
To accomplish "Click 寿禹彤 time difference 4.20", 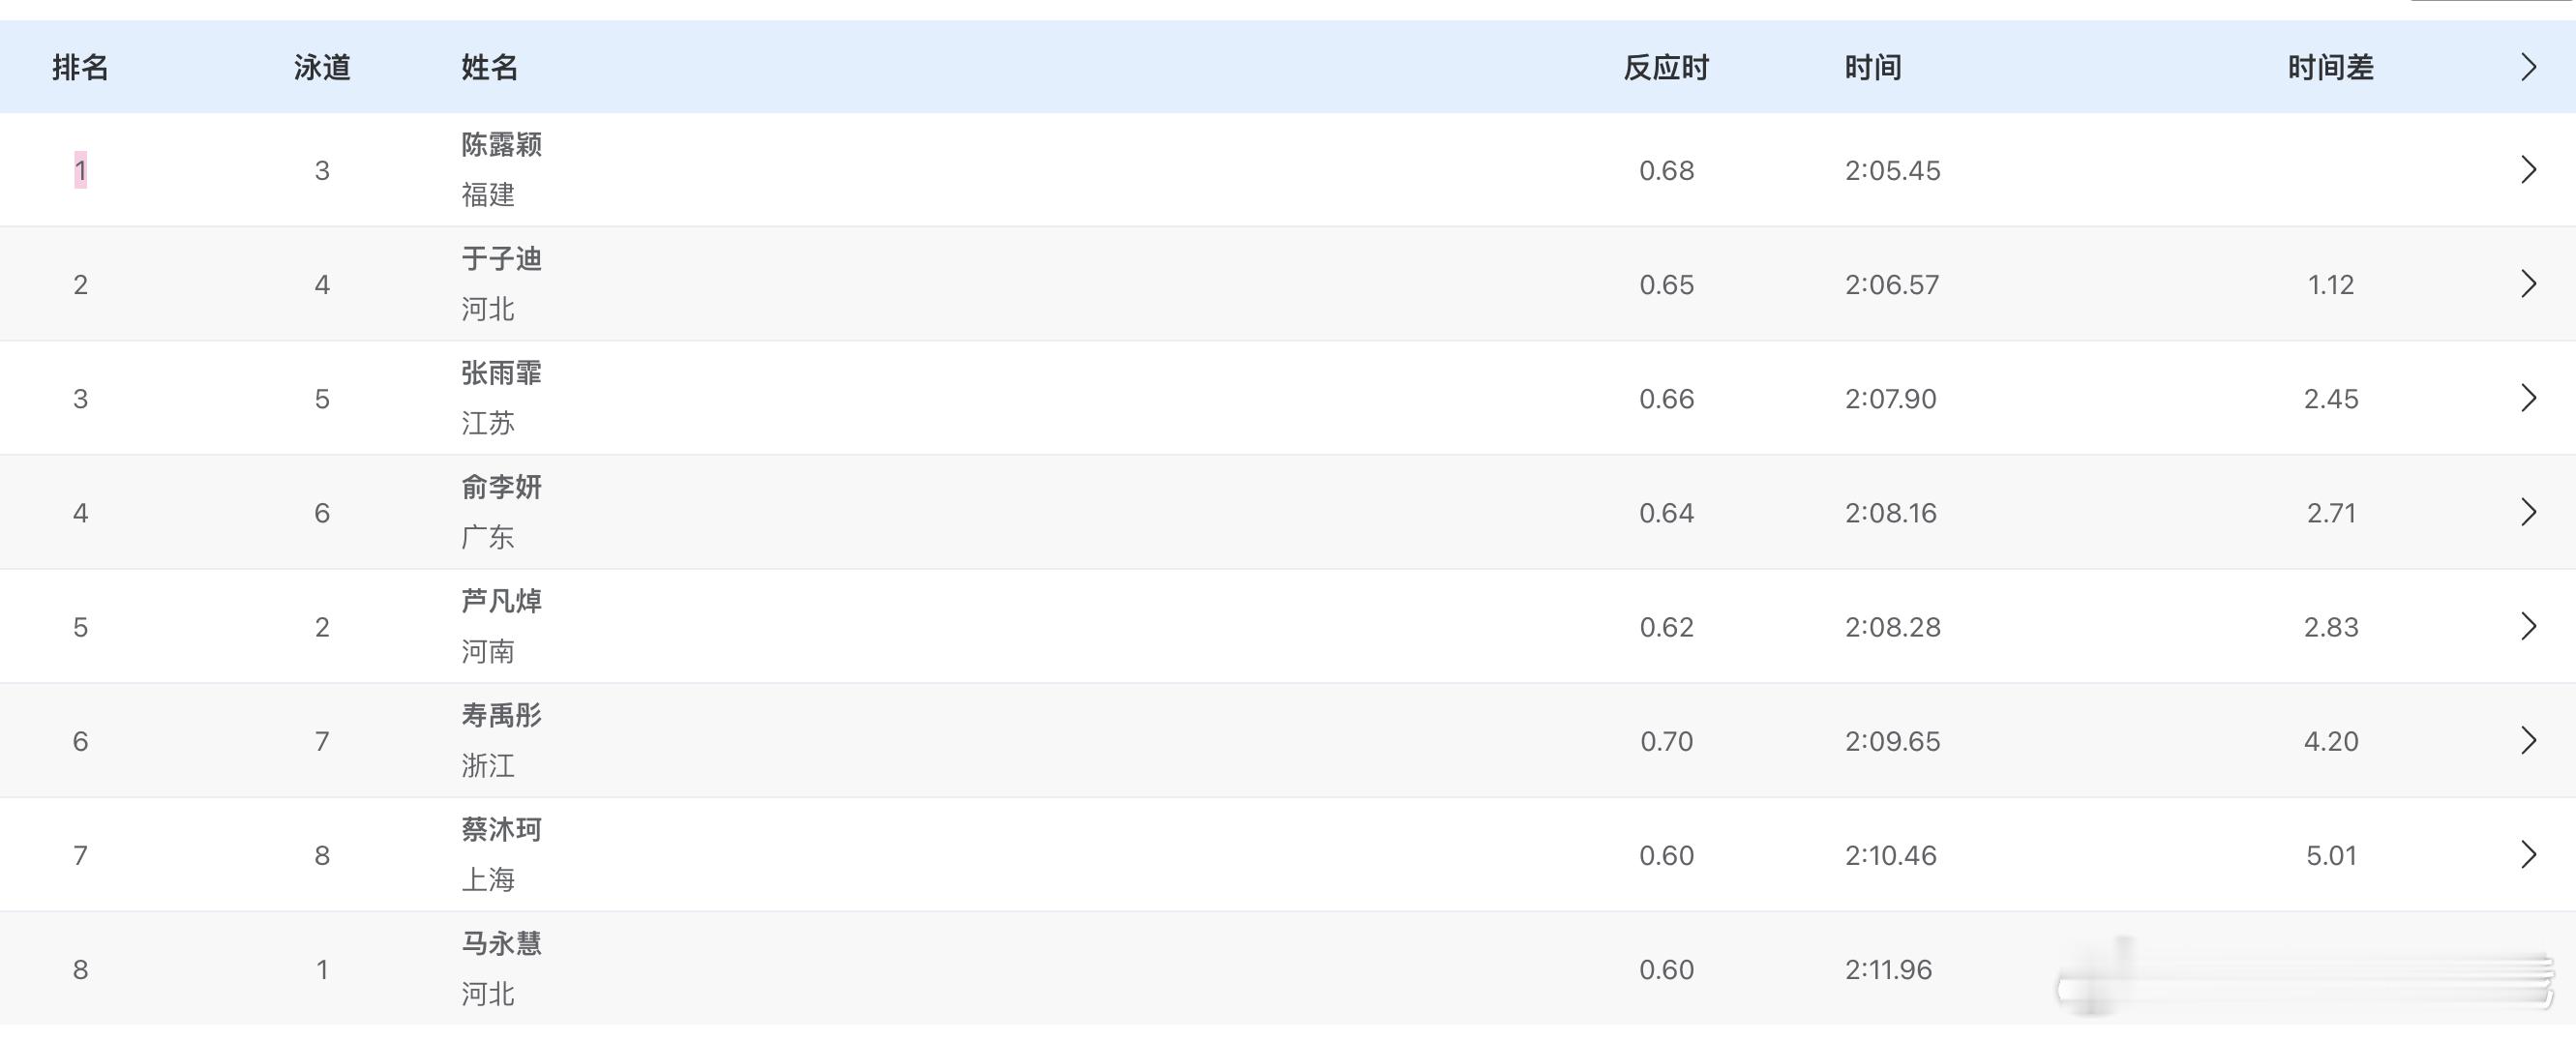I will tap(2330, 741).
